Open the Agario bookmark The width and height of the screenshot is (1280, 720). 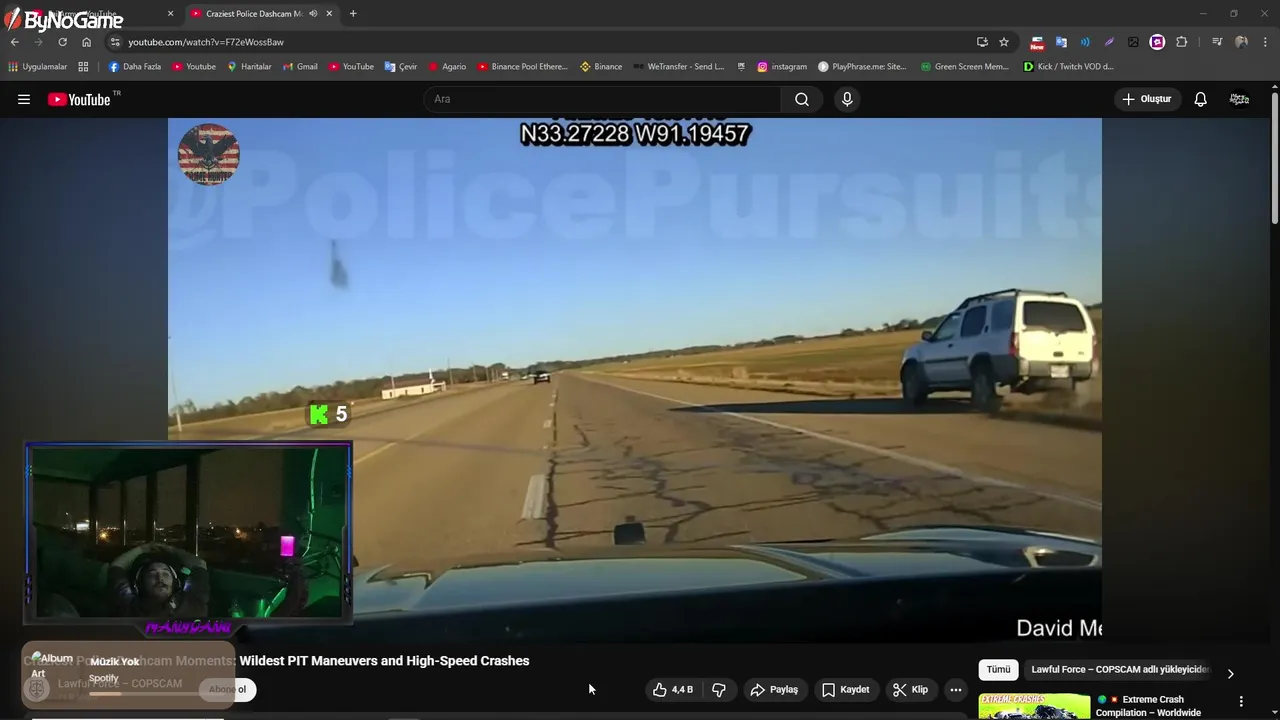pos(447,67)
